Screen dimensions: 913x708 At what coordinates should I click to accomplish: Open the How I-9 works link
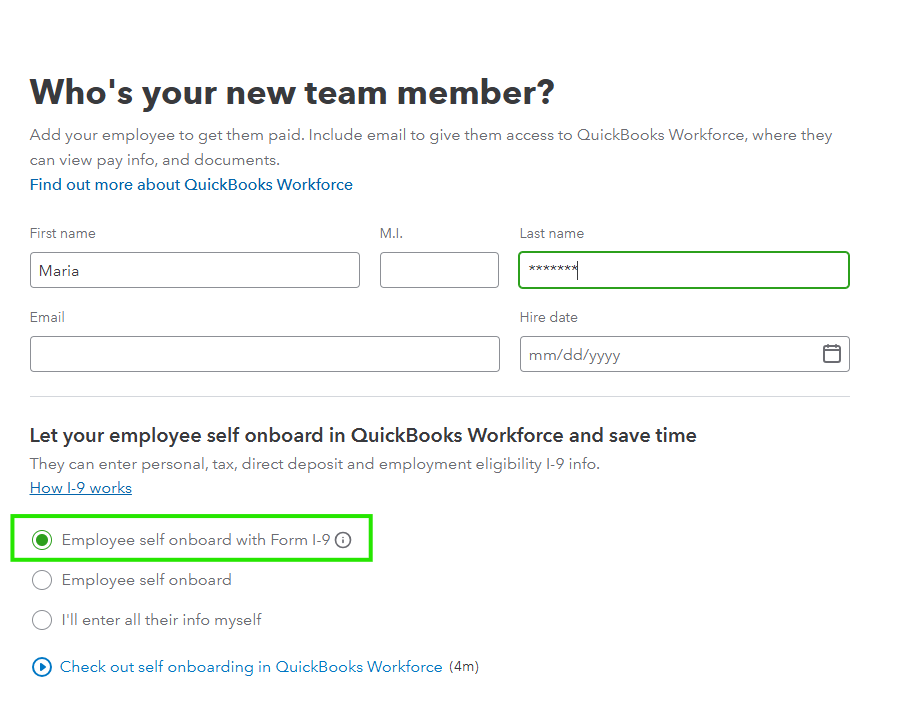(80, 488)
